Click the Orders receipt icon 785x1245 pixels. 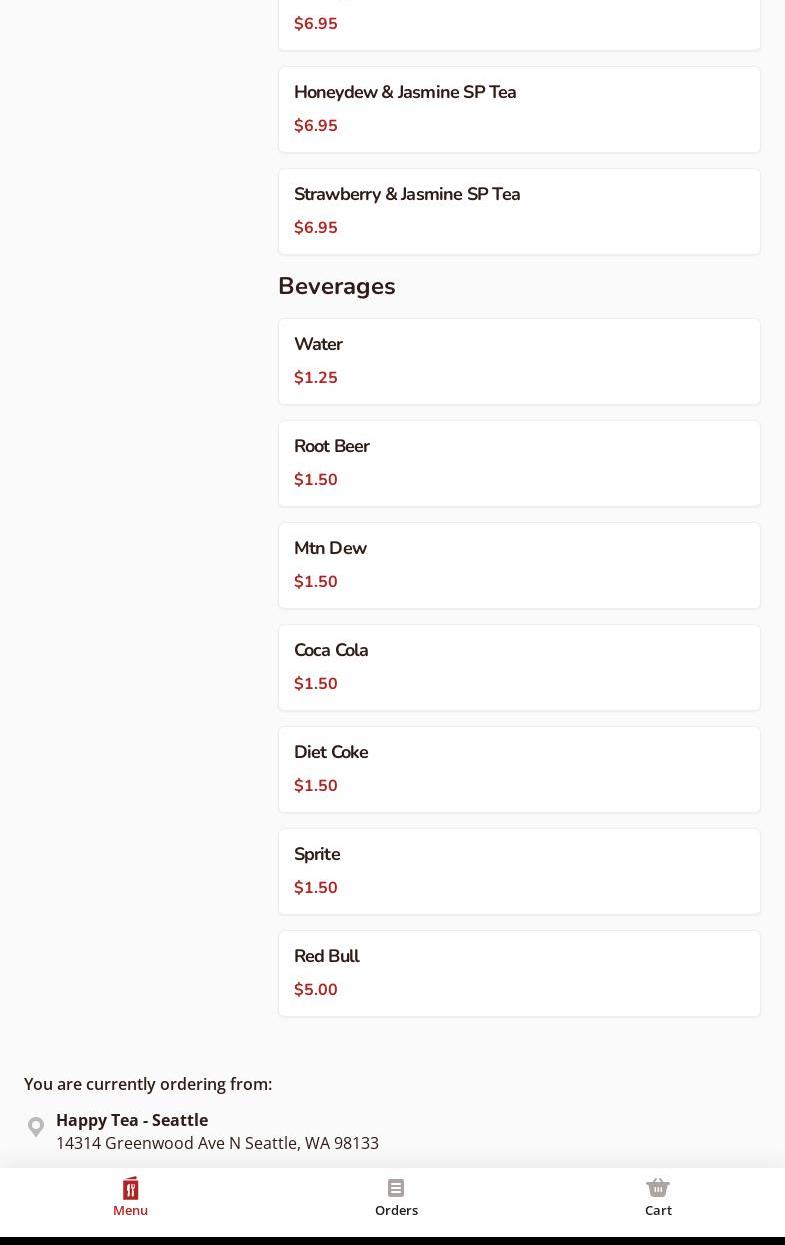(x=396, y=1188)
